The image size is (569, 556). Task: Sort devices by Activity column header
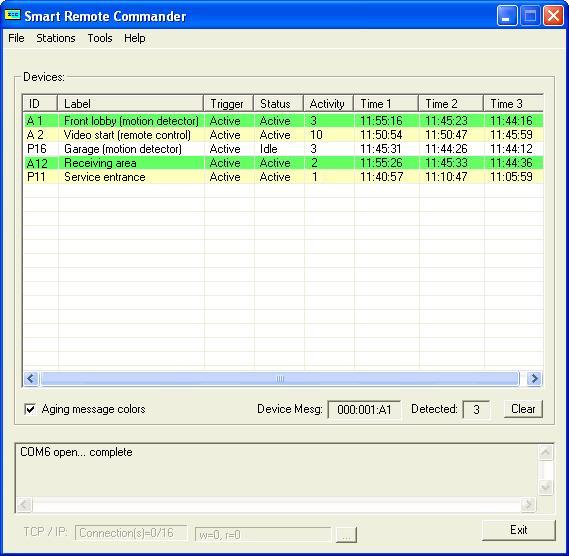coord(328,104)
